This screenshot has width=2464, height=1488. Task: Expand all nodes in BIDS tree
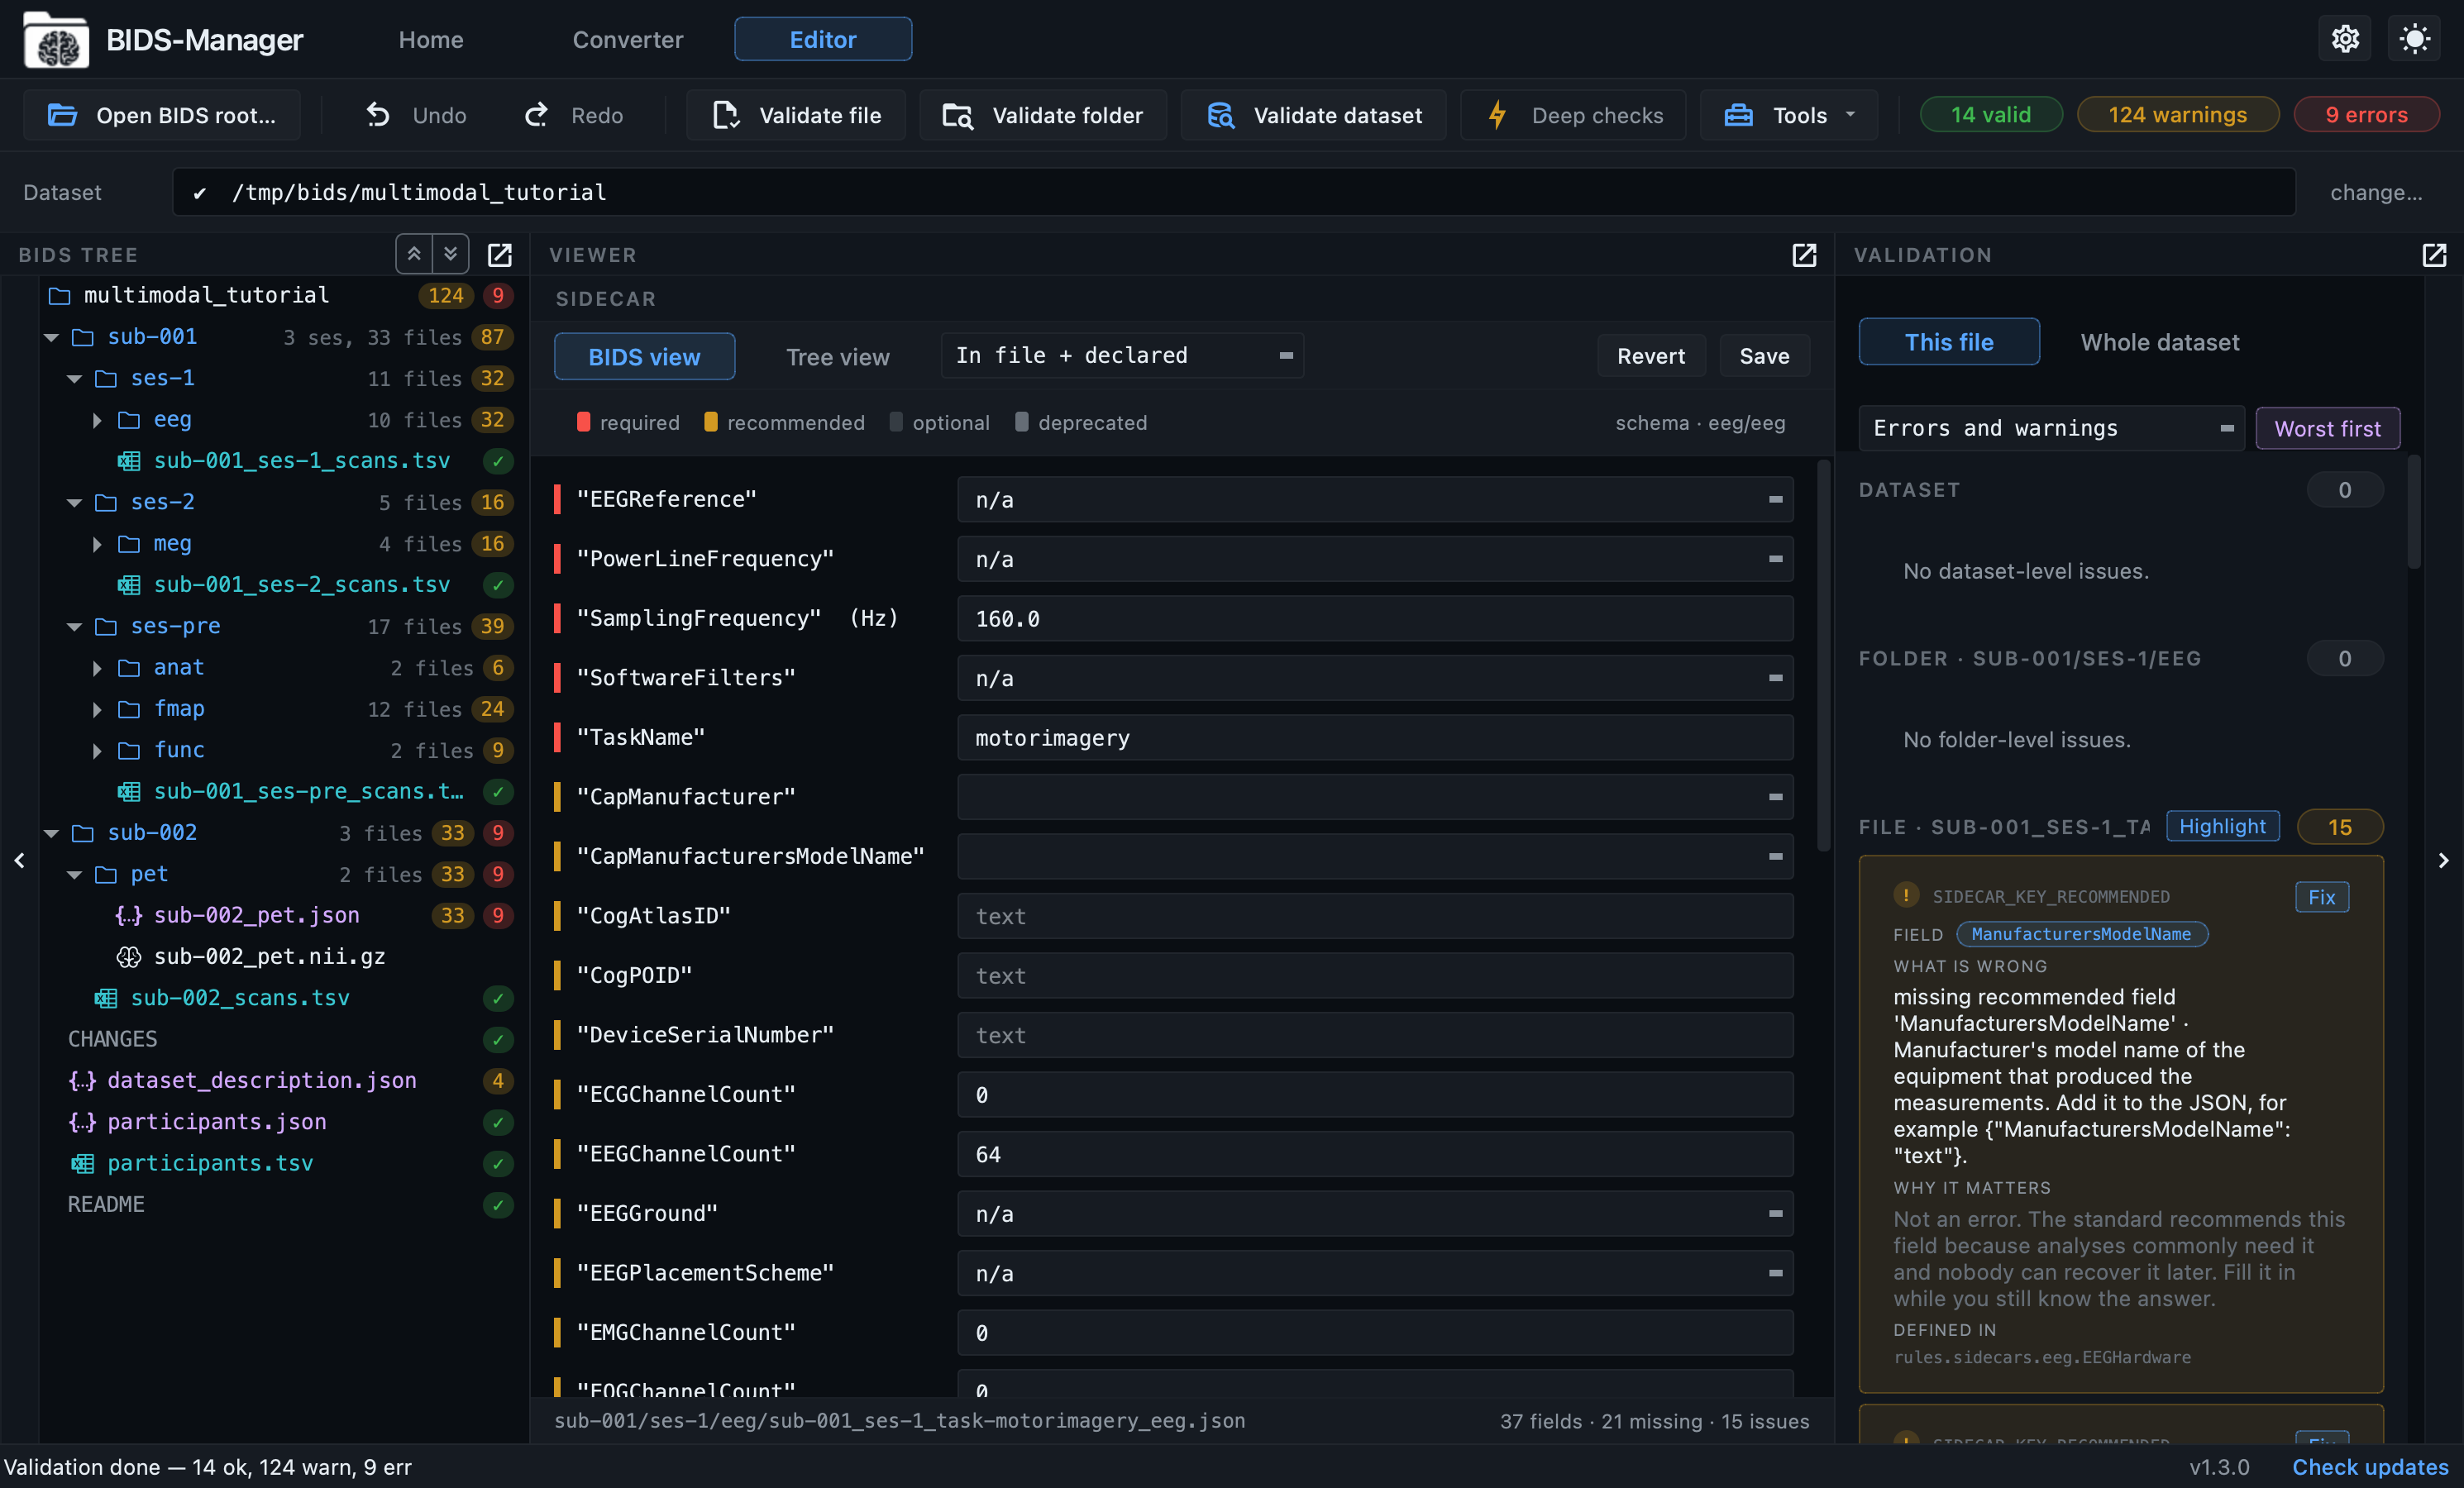coord(451,254)
